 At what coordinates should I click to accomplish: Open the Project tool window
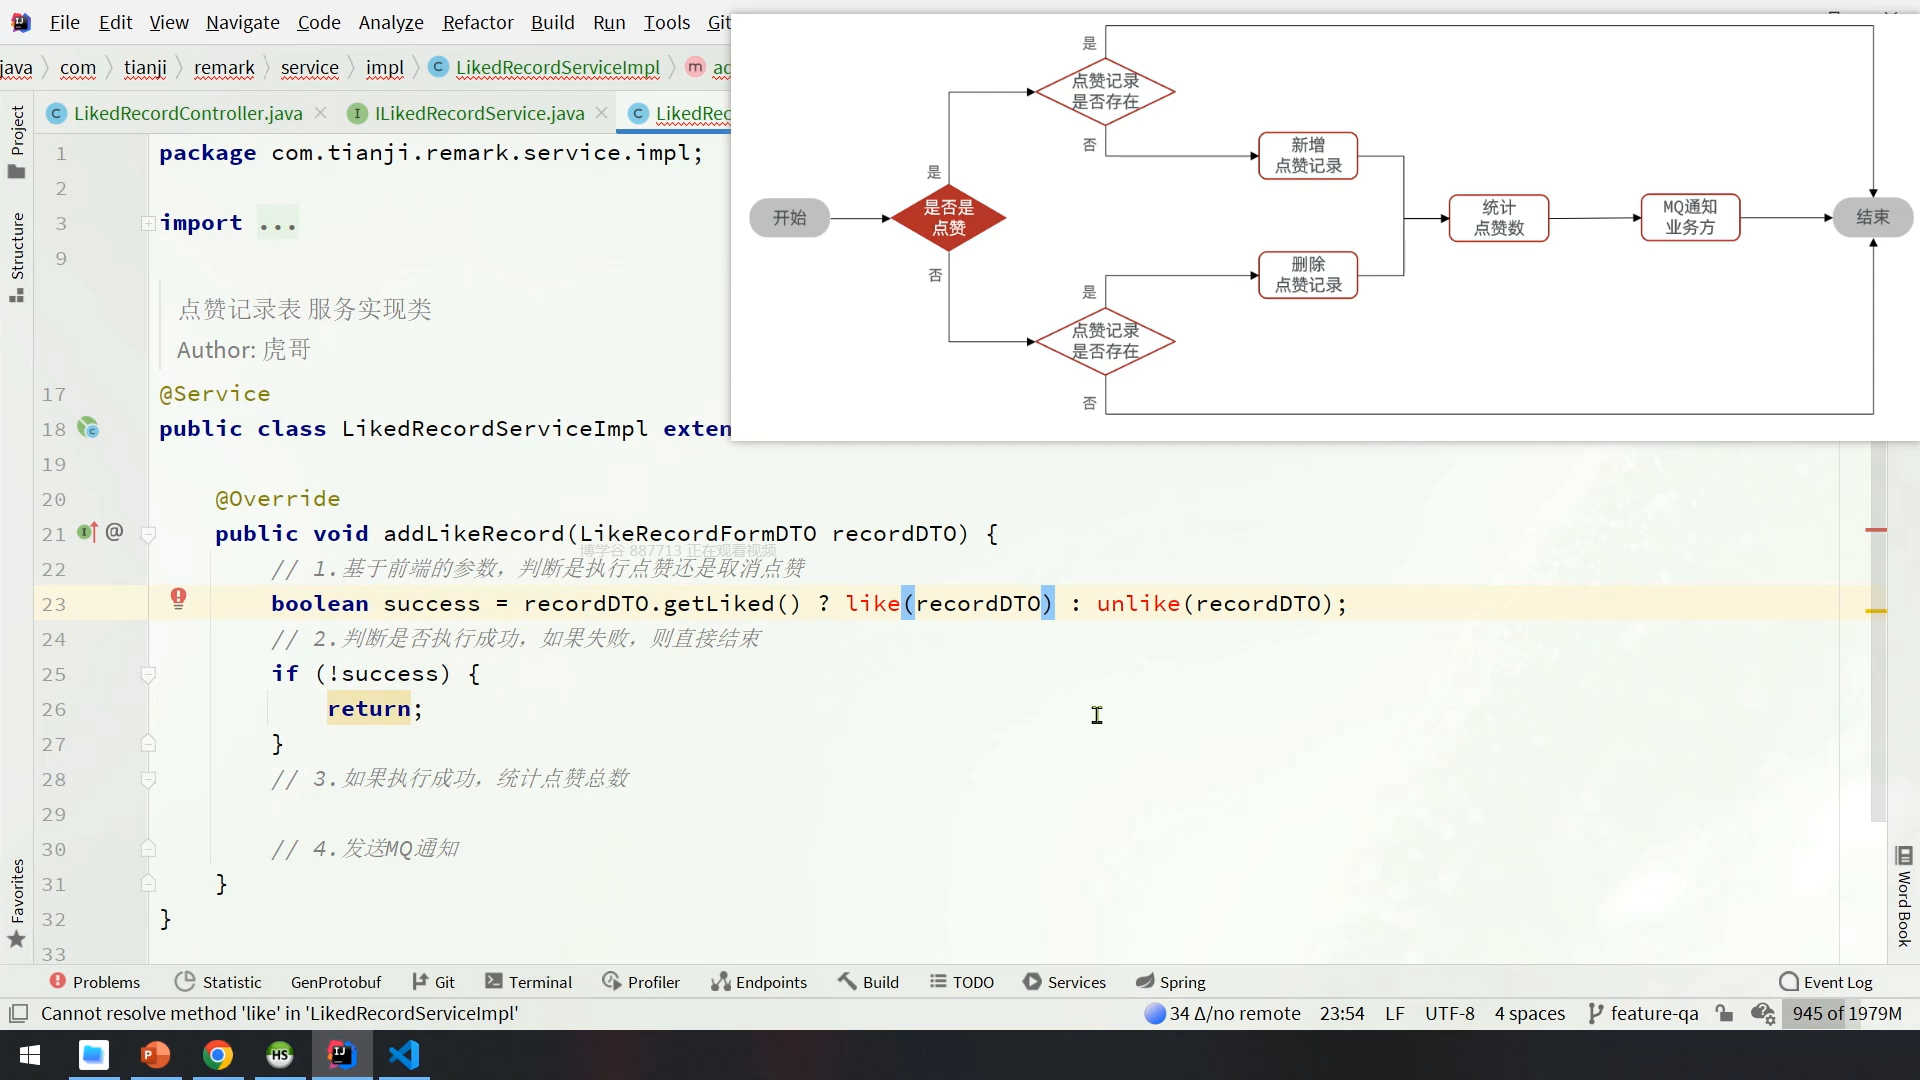click(x=17, y=141)
